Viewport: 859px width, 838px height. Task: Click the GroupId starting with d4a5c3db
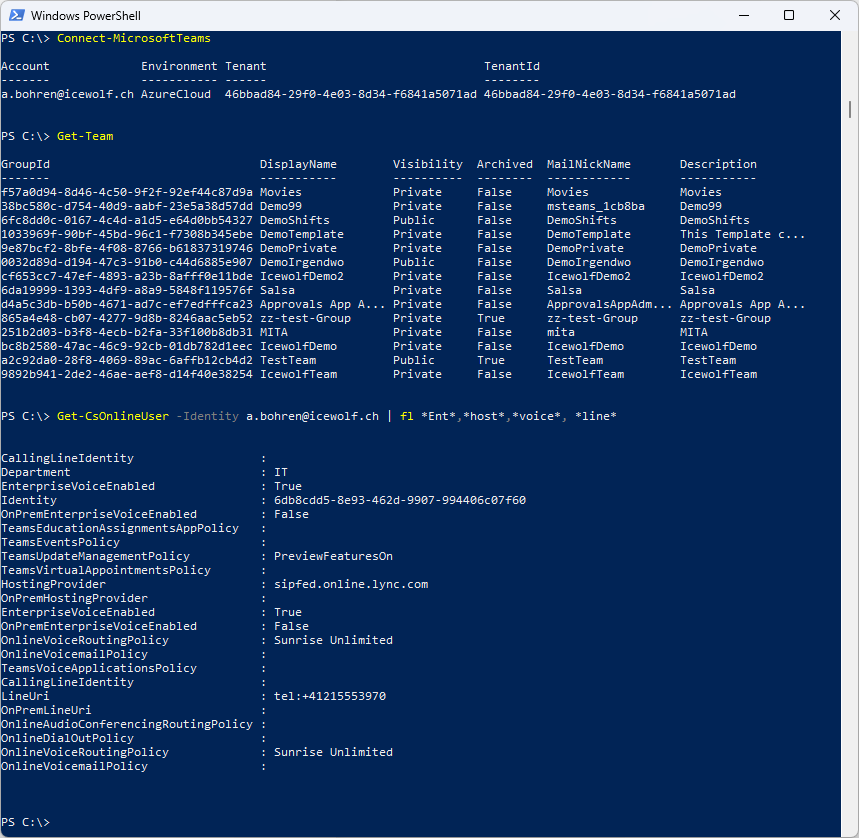click(127, 305)
